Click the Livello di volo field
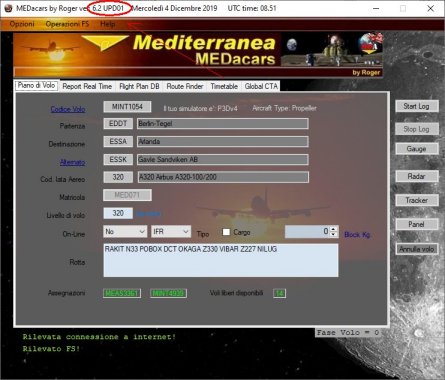 click(118, 213)
